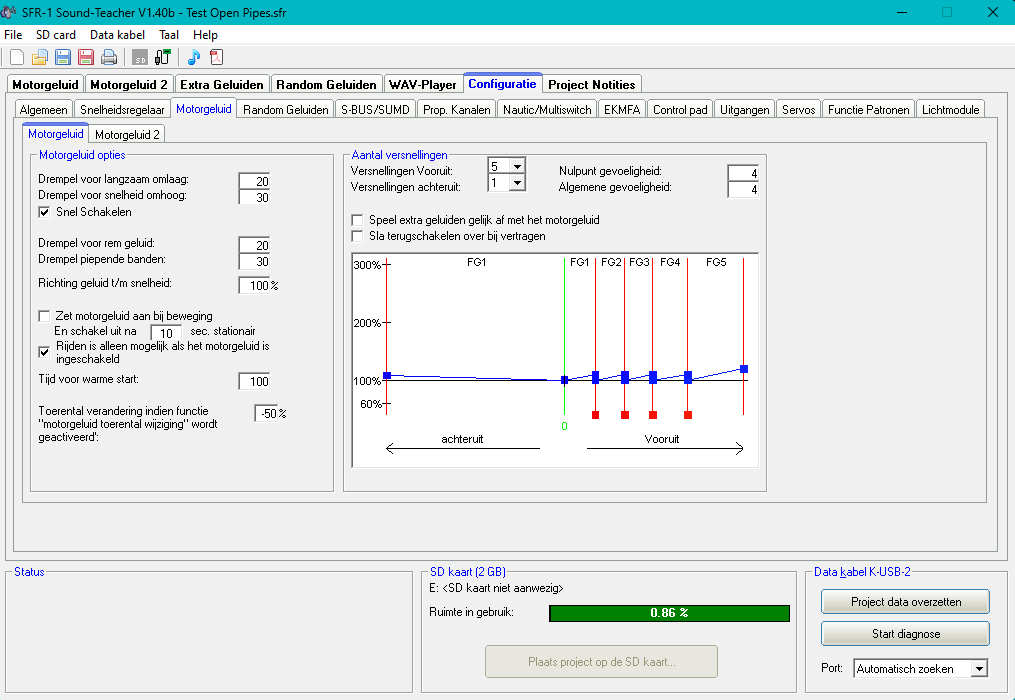
Task: Switch to WAV-Player tab
Action: tap(423, 85)
